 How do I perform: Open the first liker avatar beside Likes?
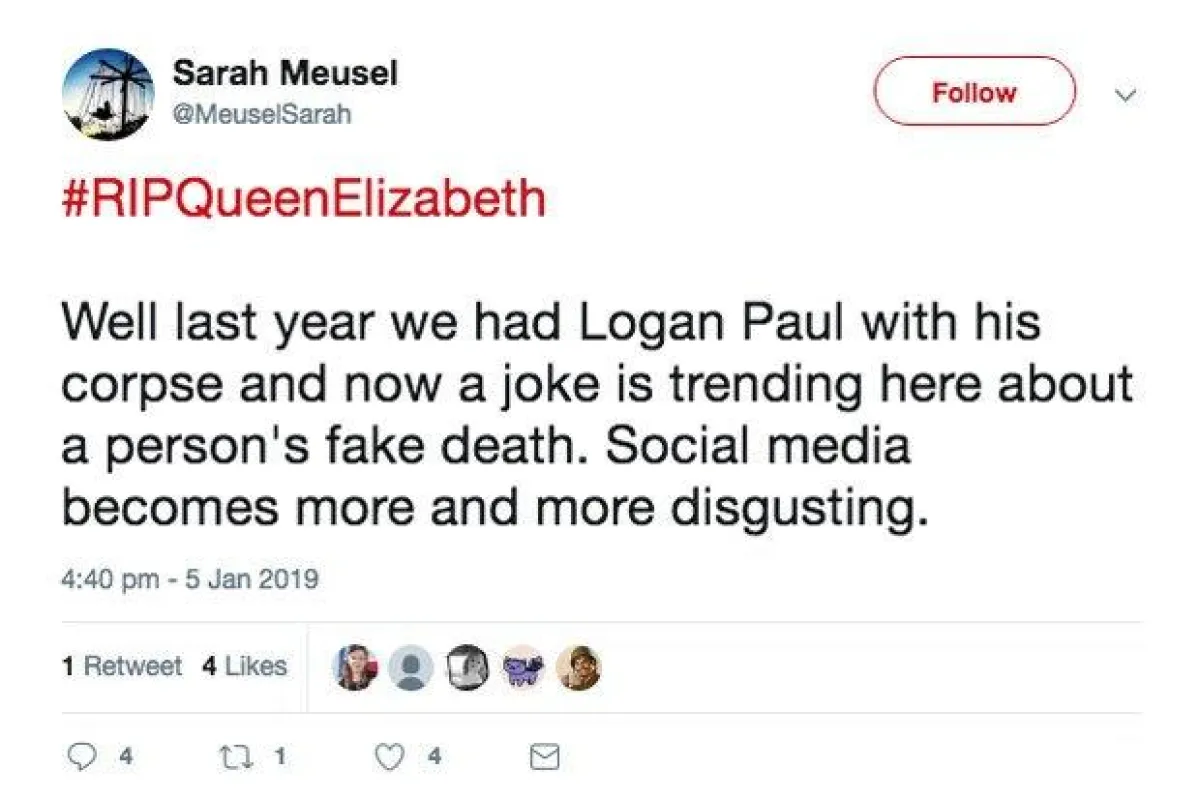click(x=356, y=667)
